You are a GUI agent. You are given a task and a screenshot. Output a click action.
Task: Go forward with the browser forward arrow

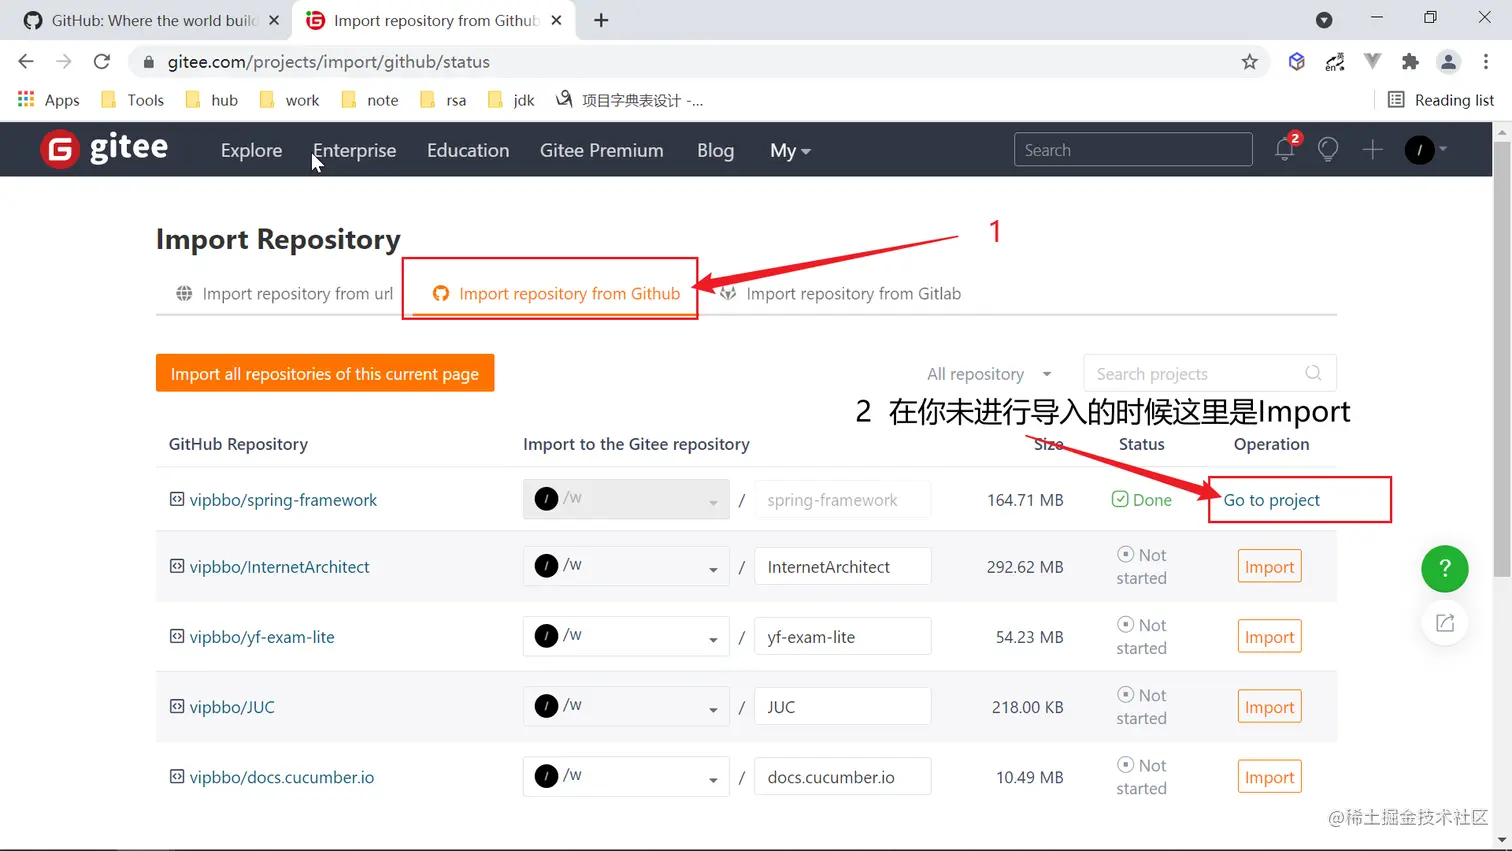(64, 62)
